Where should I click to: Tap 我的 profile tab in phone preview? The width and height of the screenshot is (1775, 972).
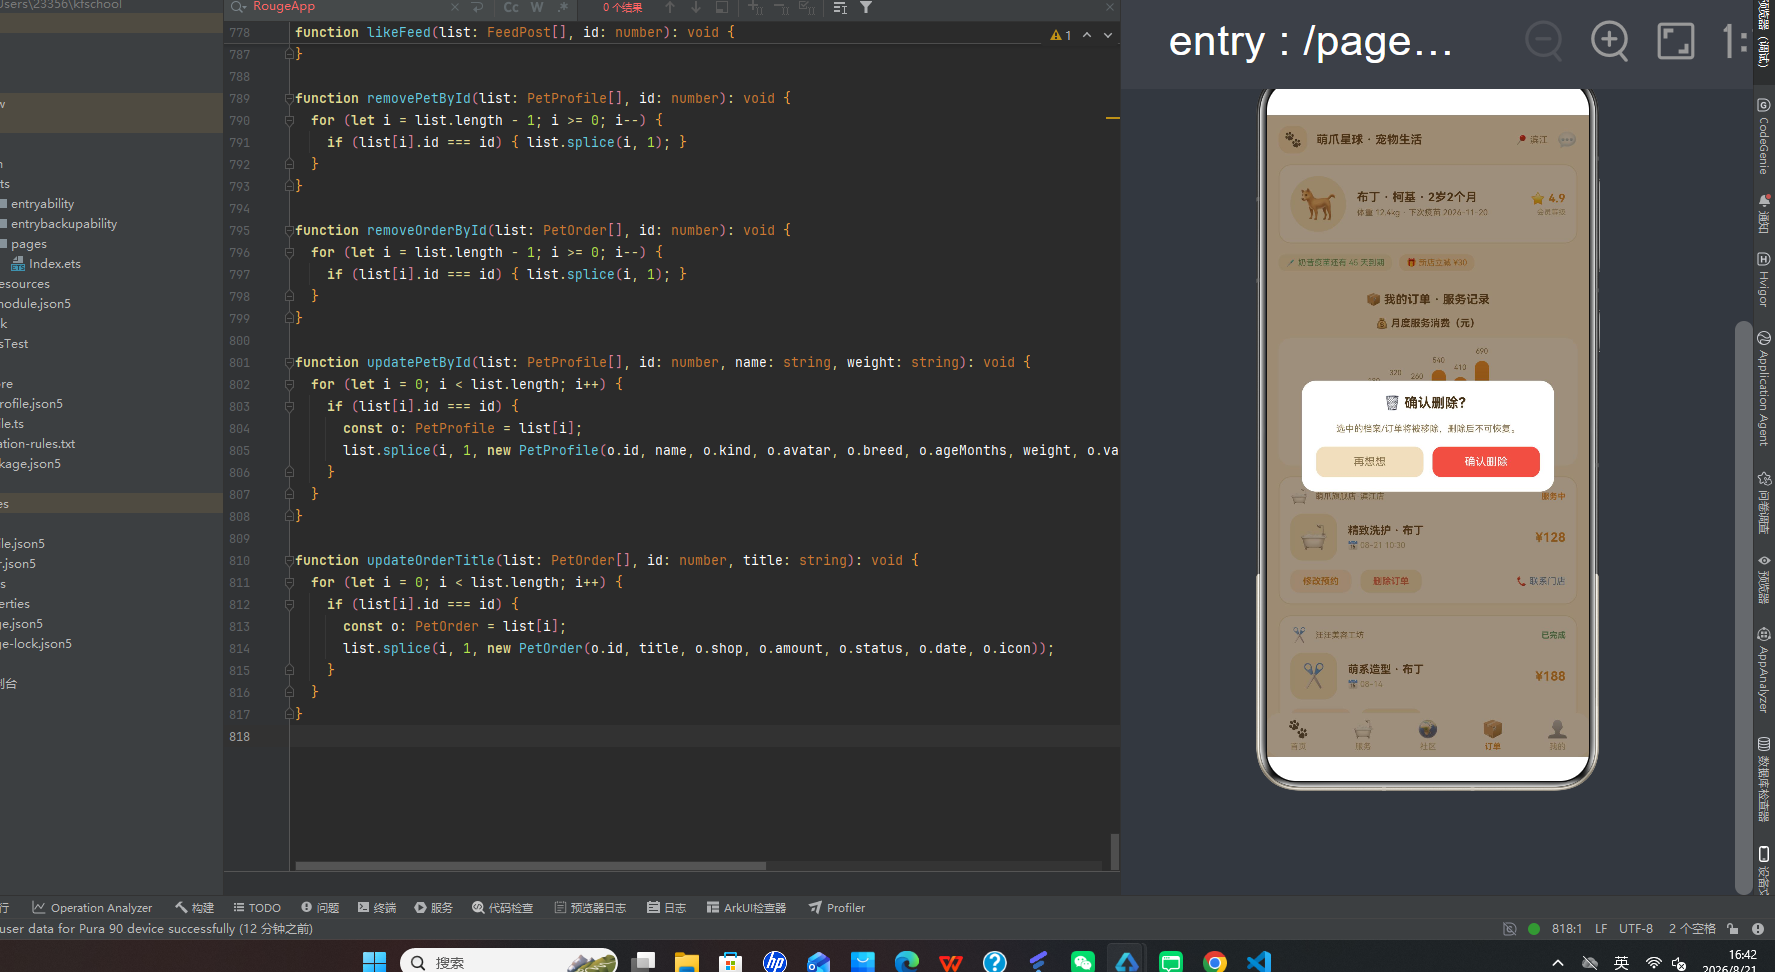coord(1557,734)
